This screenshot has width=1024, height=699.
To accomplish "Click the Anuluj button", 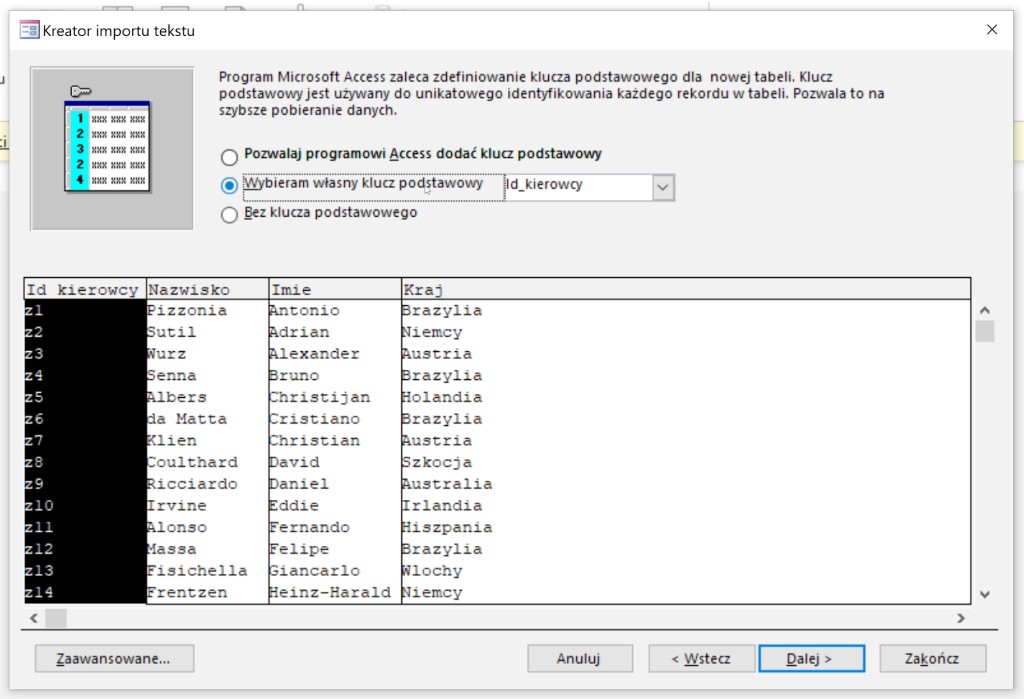I will tap(579, 658).
